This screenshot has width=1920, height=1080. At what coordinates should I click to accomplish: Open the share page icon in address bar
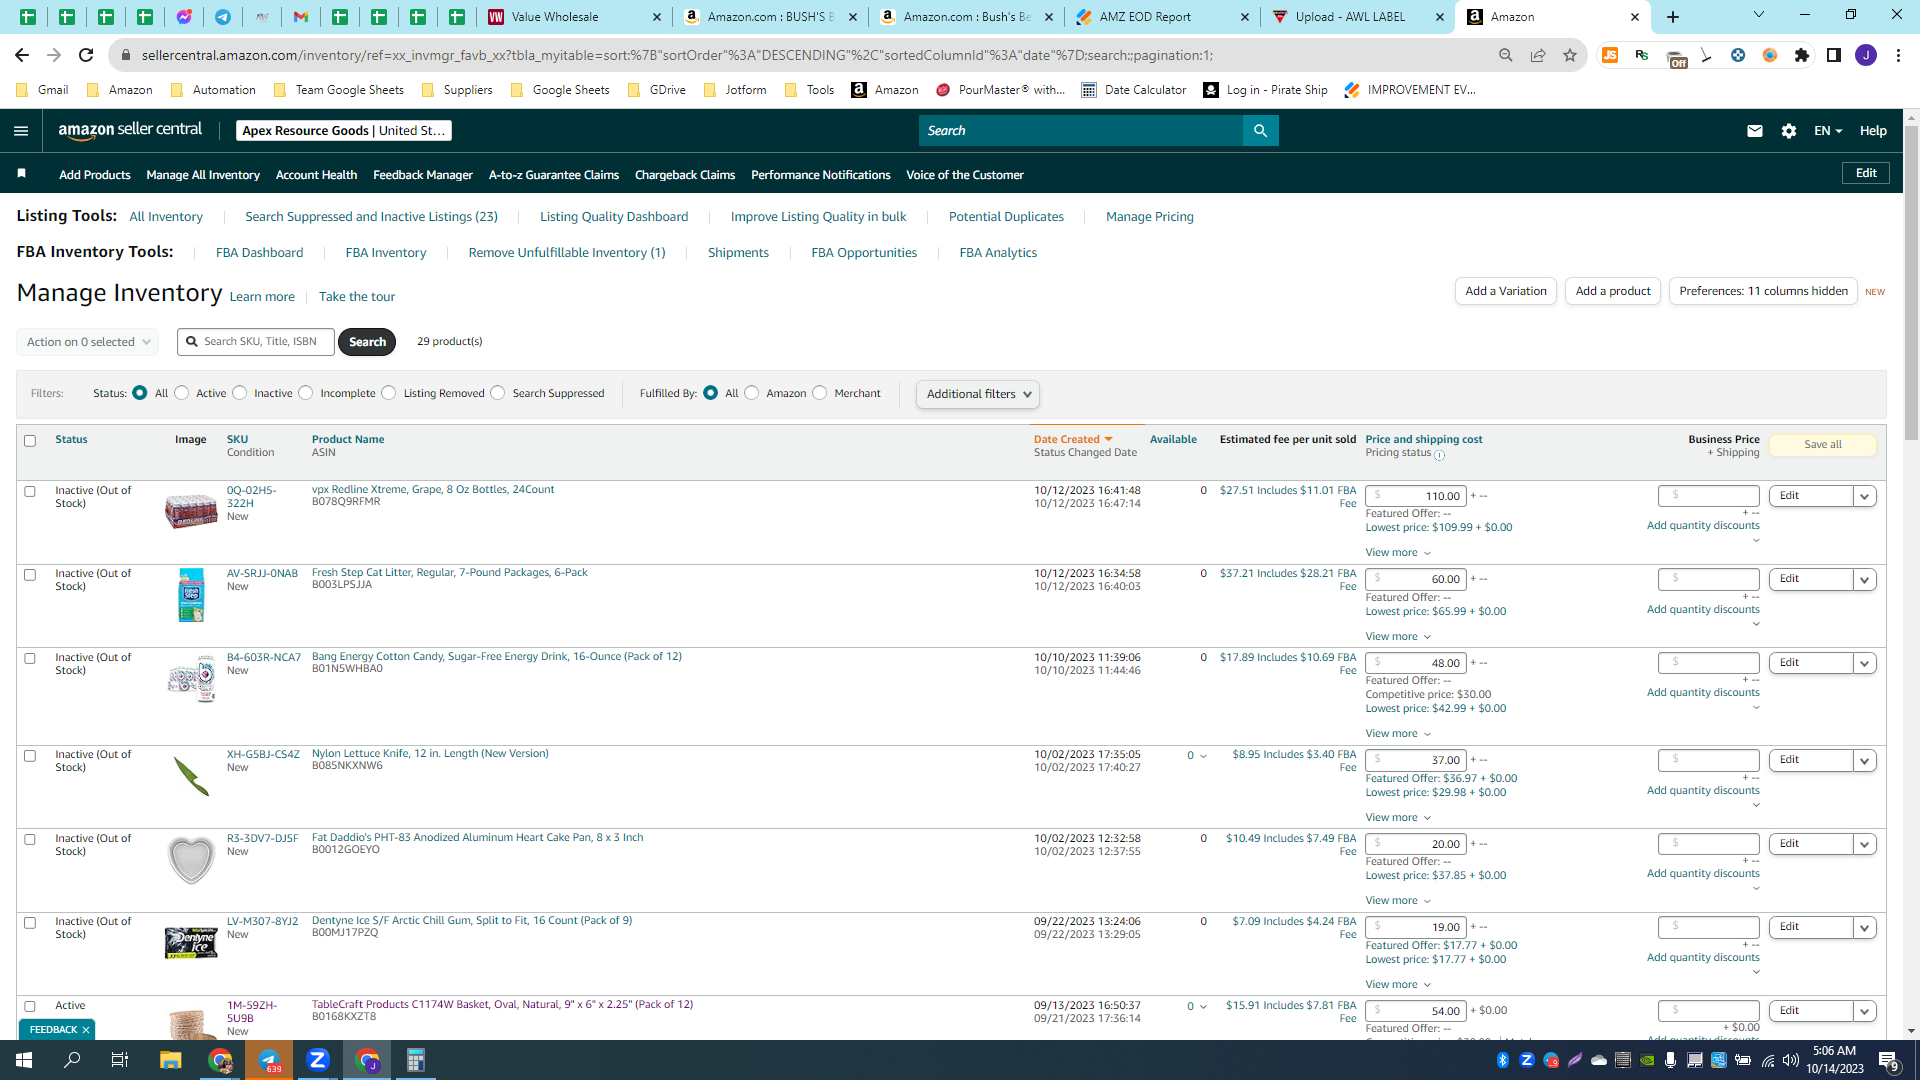coord(1538,55)
